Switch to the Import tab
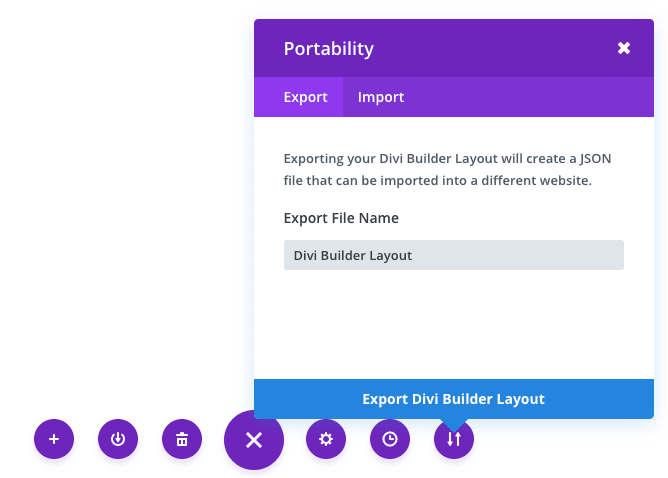This screenshot has width=668, height=478. (x=381, y=97)
